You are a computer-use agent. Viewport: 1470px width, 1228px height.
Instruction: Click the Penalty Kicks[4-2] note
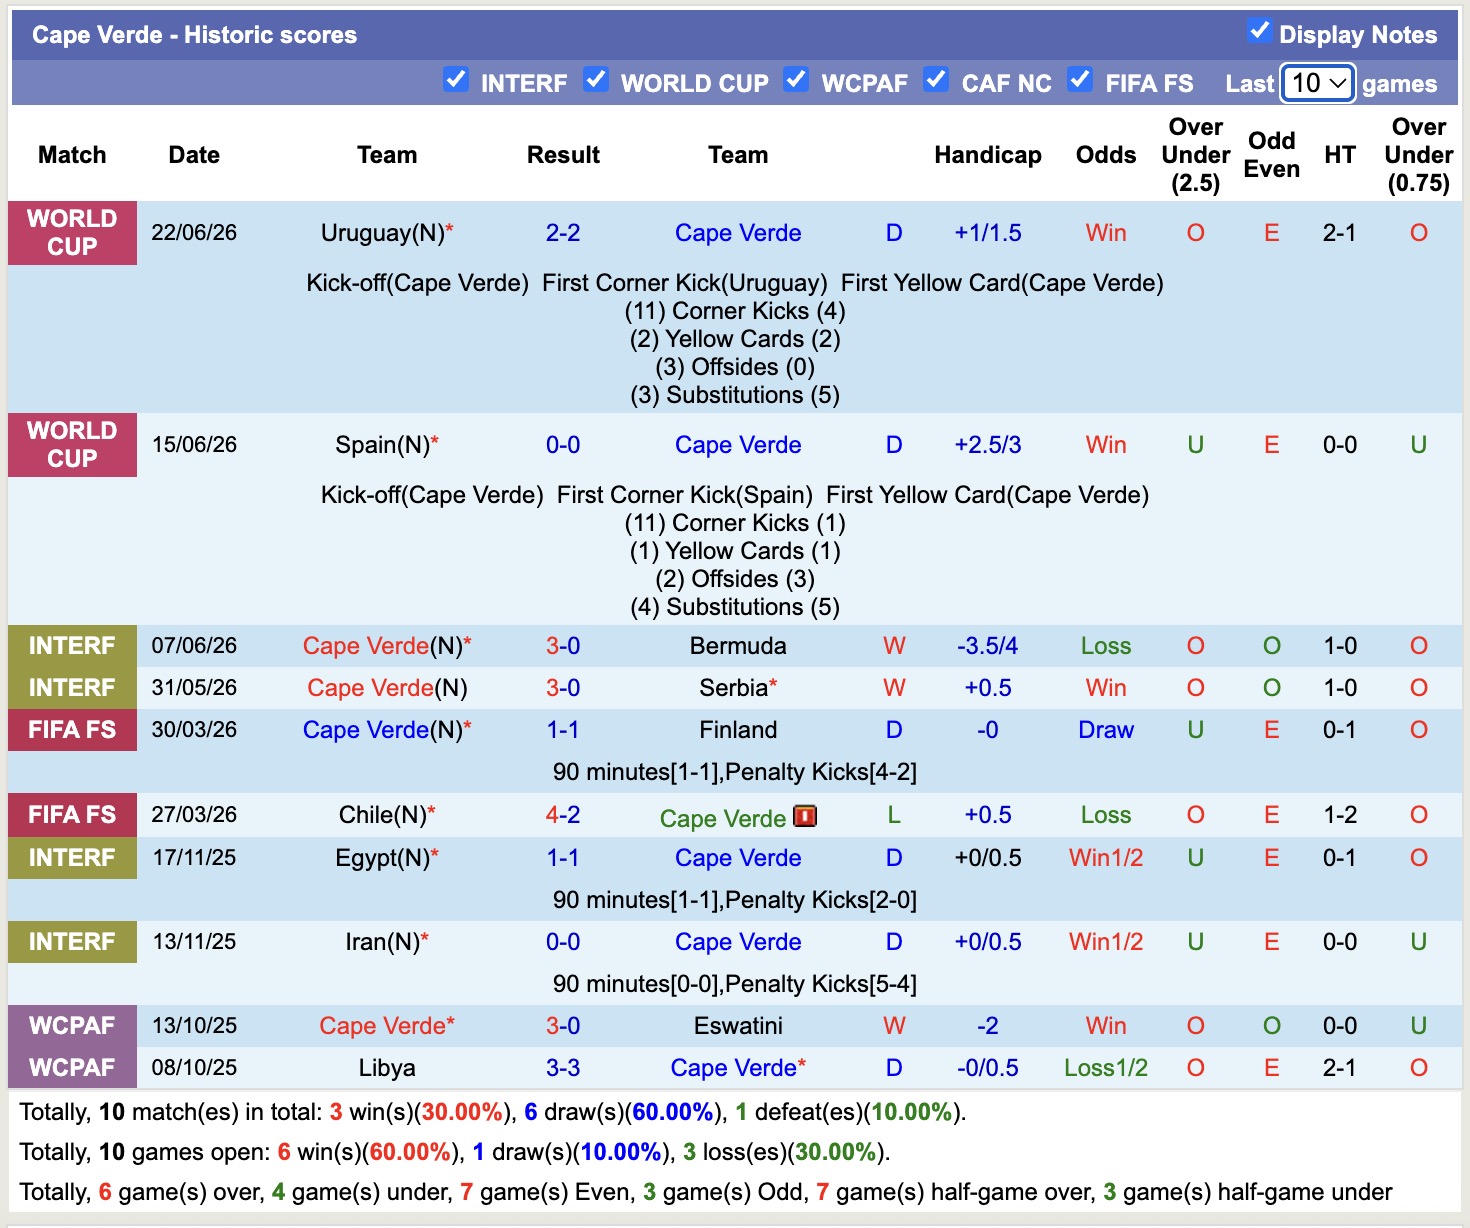coord(821,772)
